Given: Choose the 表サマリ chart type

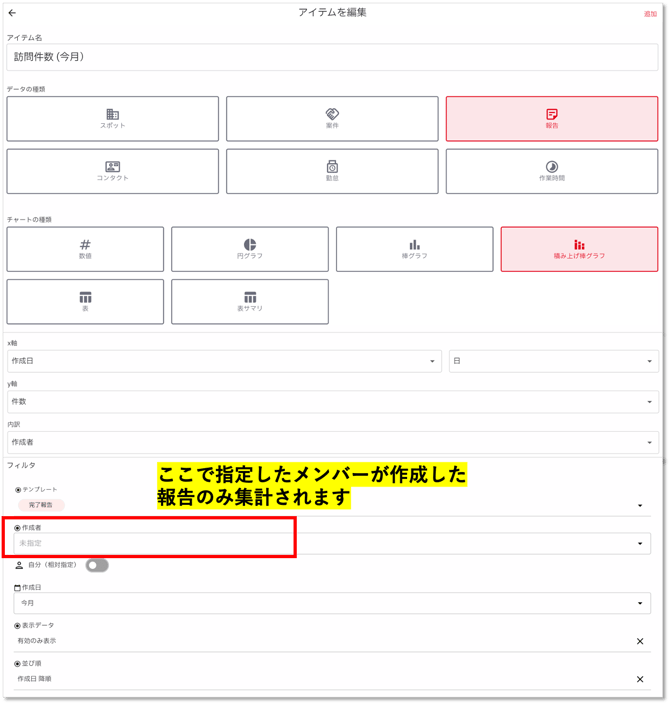Looking at the screenshot, I should click(249, 301).
